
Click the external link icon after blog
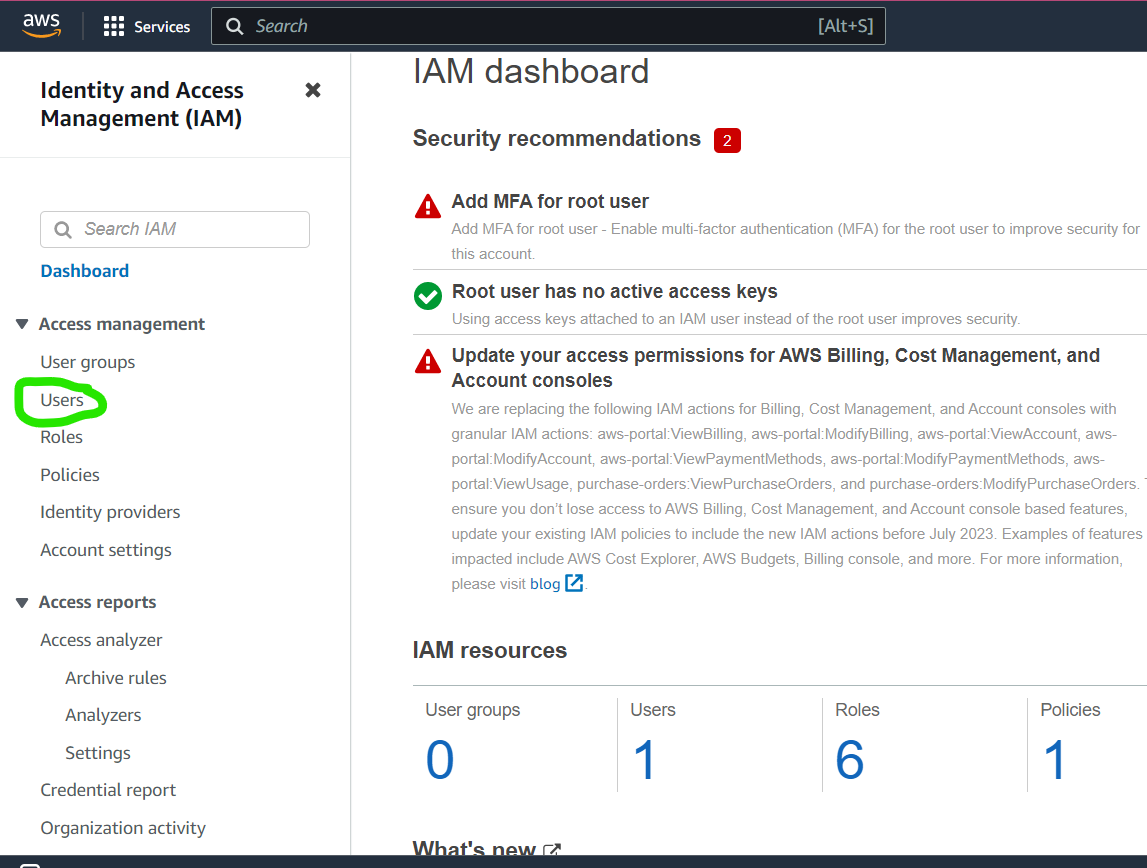(x=574, y=583)
